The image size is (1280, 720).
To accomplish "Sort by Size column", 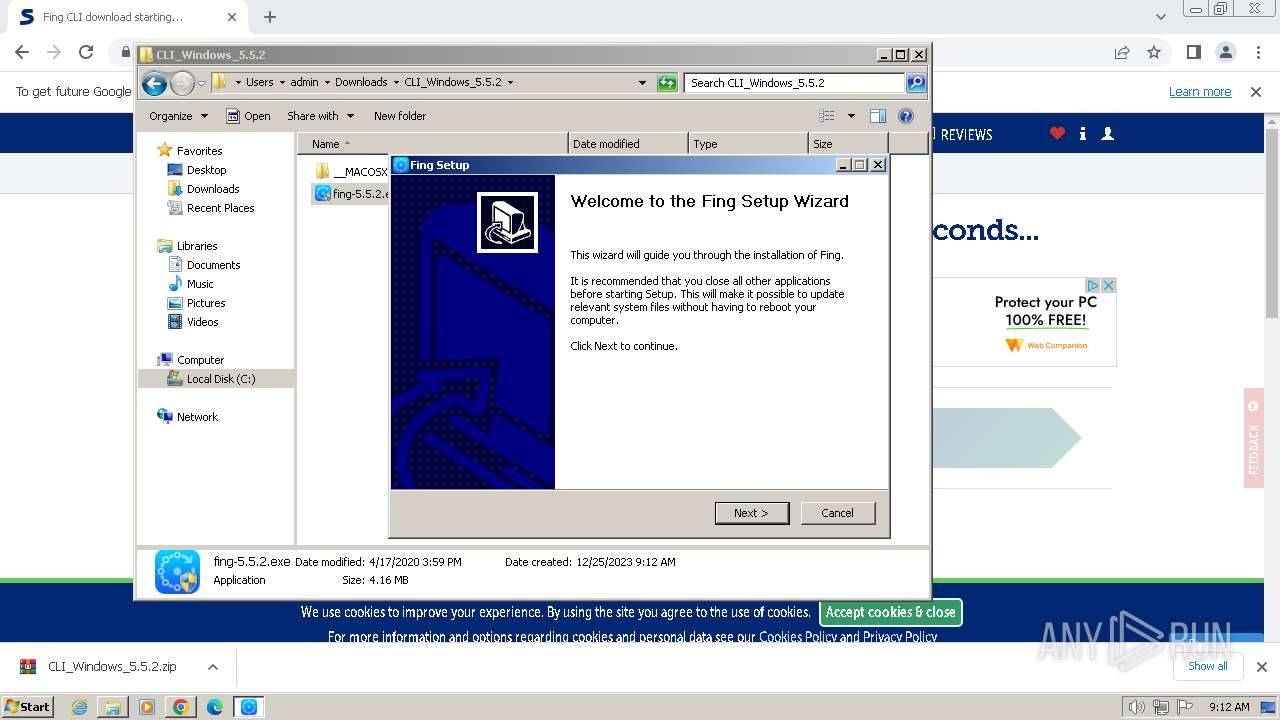I will point(848,144).
